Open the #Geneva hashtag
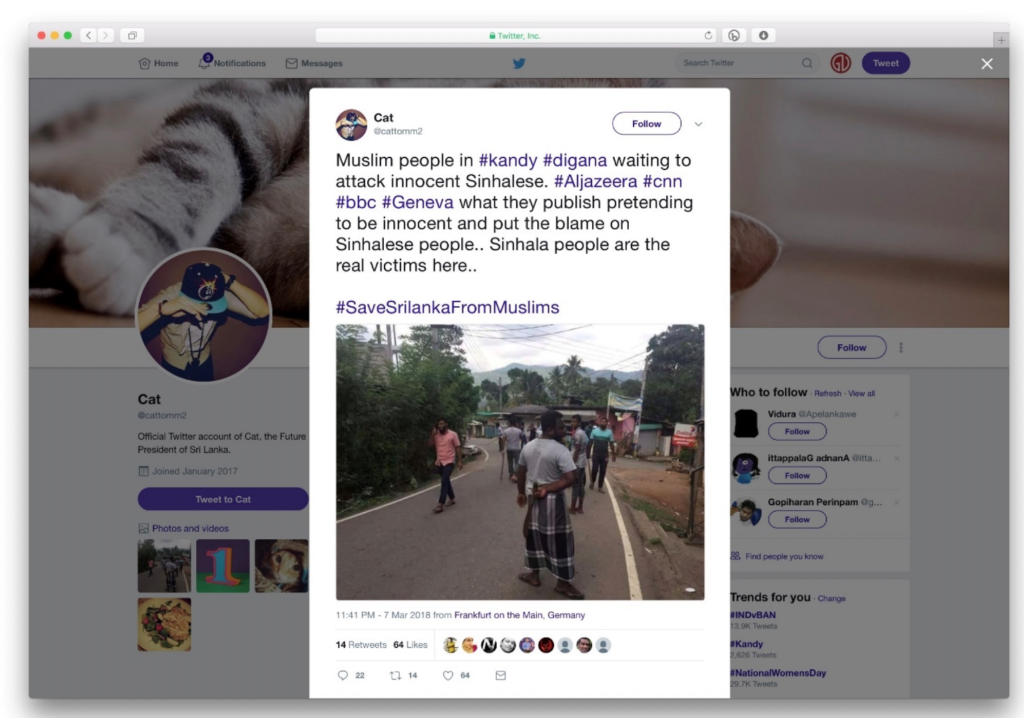The image size is (1024, 718). click(x=417, y=202)
